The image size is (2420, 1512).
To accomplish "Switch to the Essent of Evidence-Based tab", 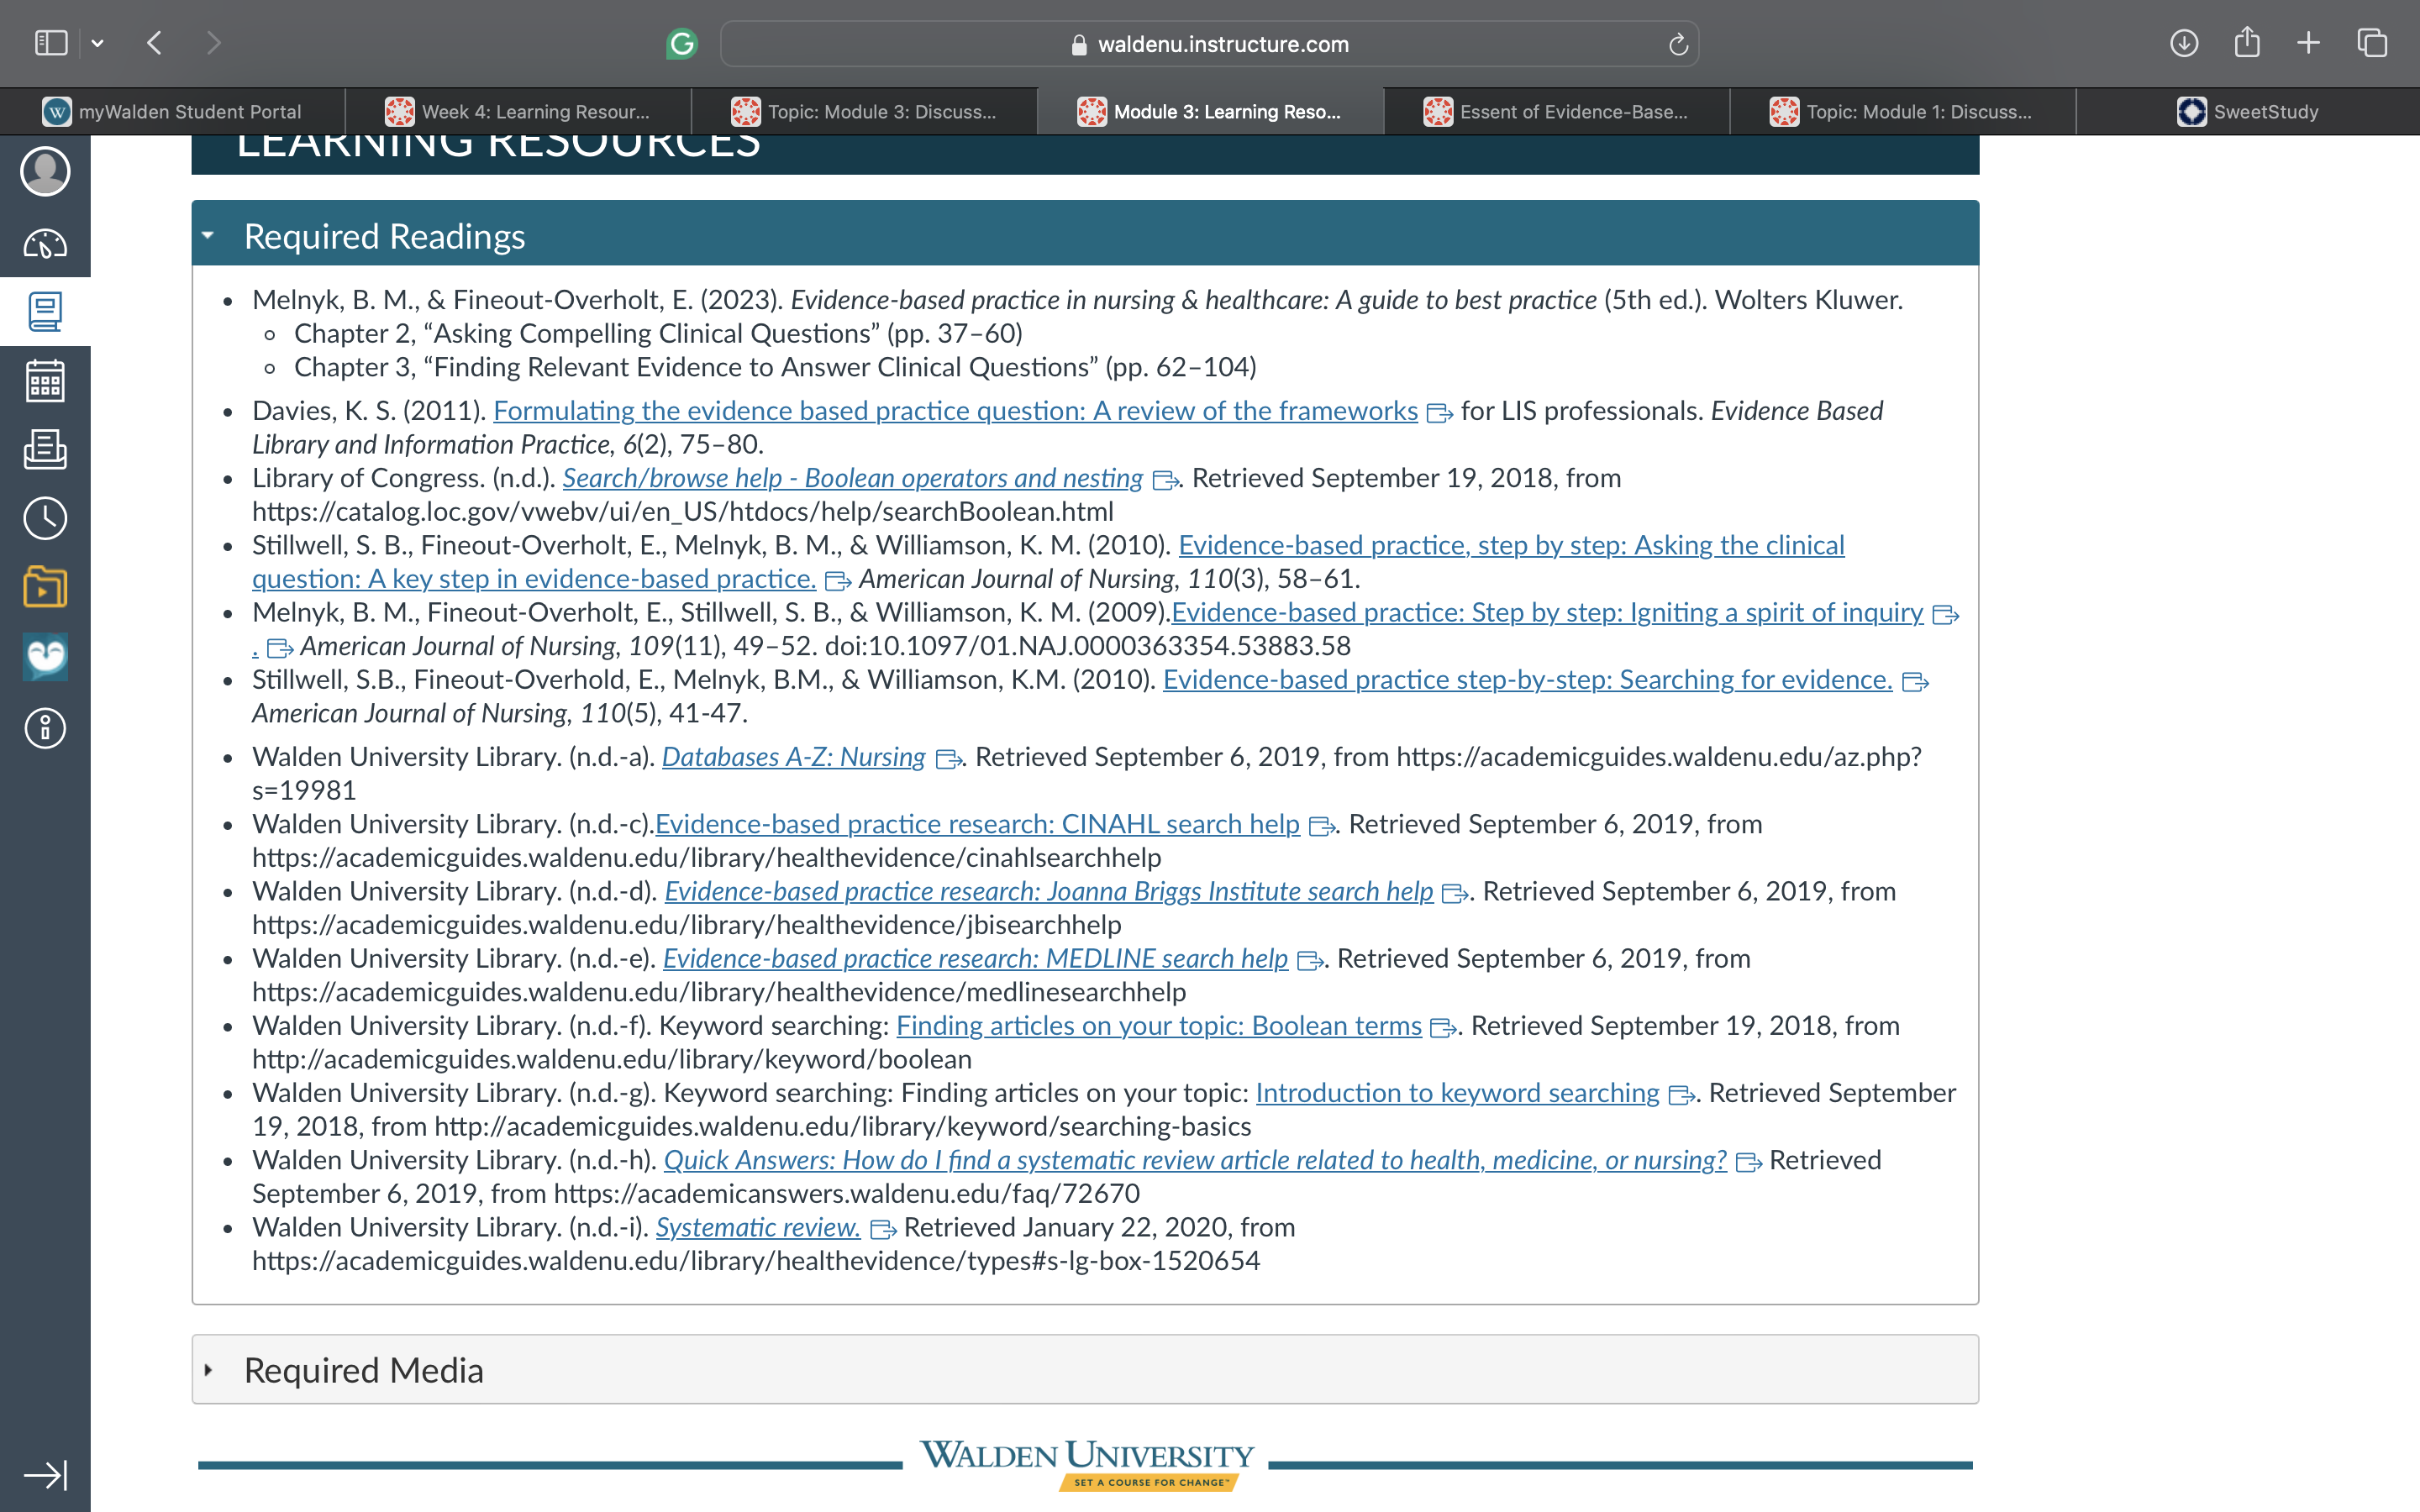I will point(1556,112).
